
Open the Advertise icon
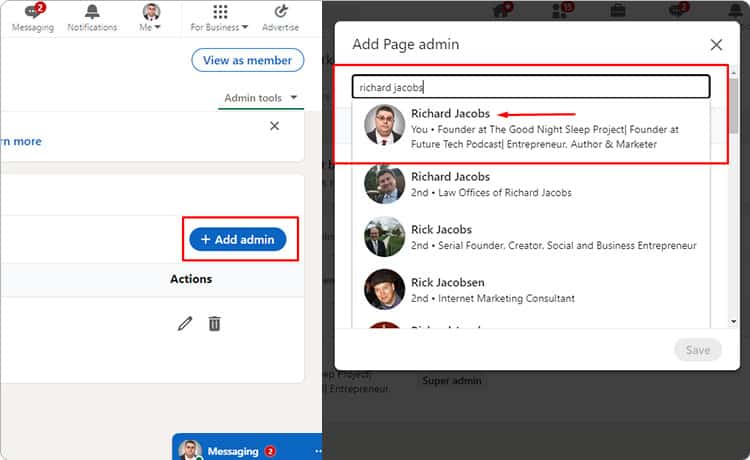280,17
